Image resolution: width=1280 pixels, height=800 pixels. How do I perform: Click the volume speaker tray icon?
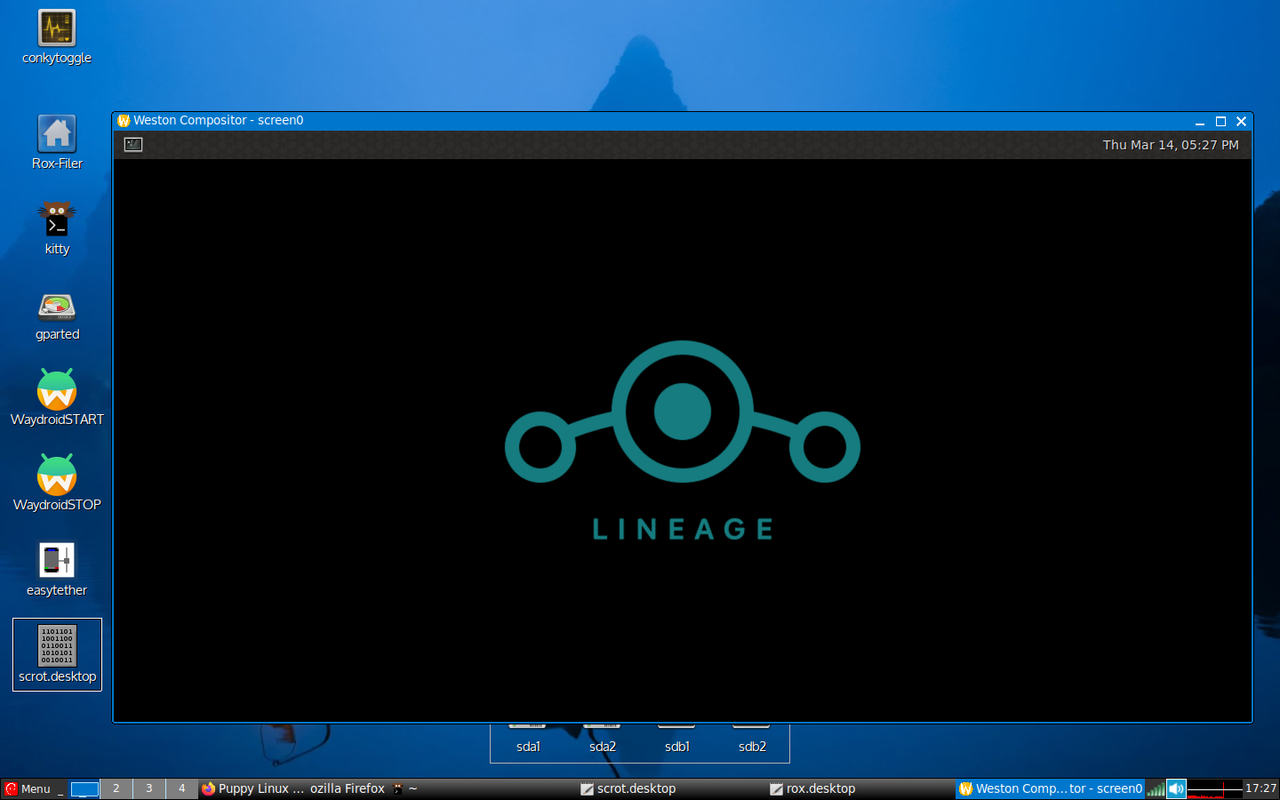pyautogui.click(x=1176, y=789)
